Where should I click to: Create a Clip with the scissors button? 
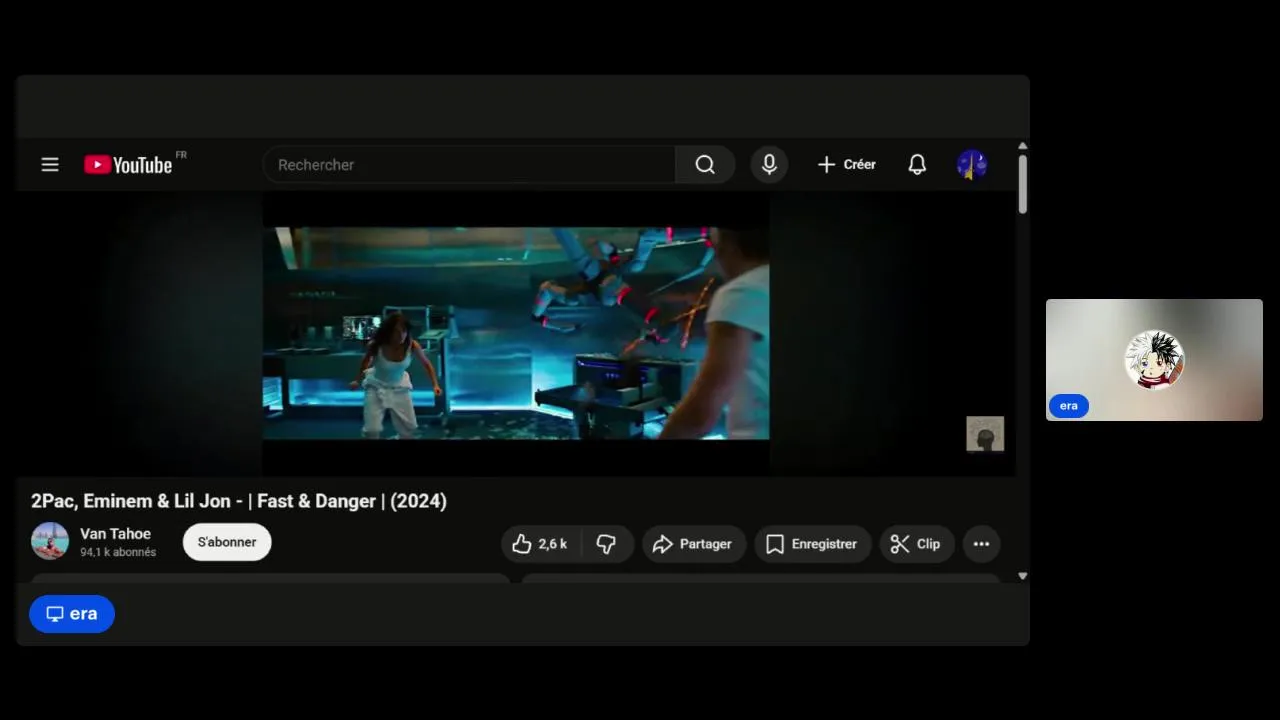point(917,544)
